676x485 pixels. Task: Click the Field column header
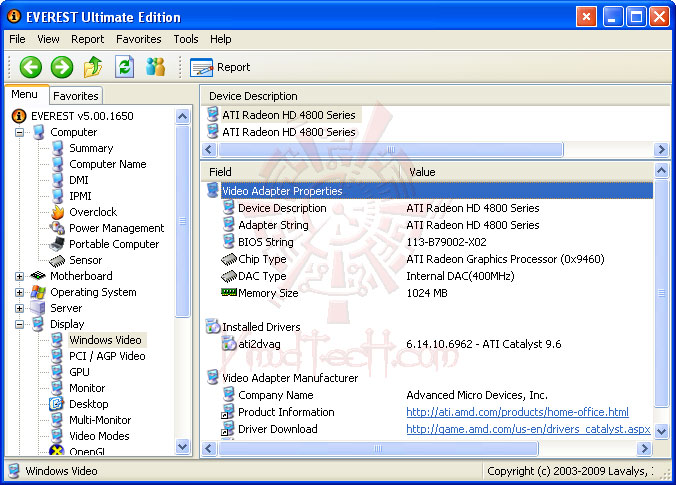click(301, 172)
